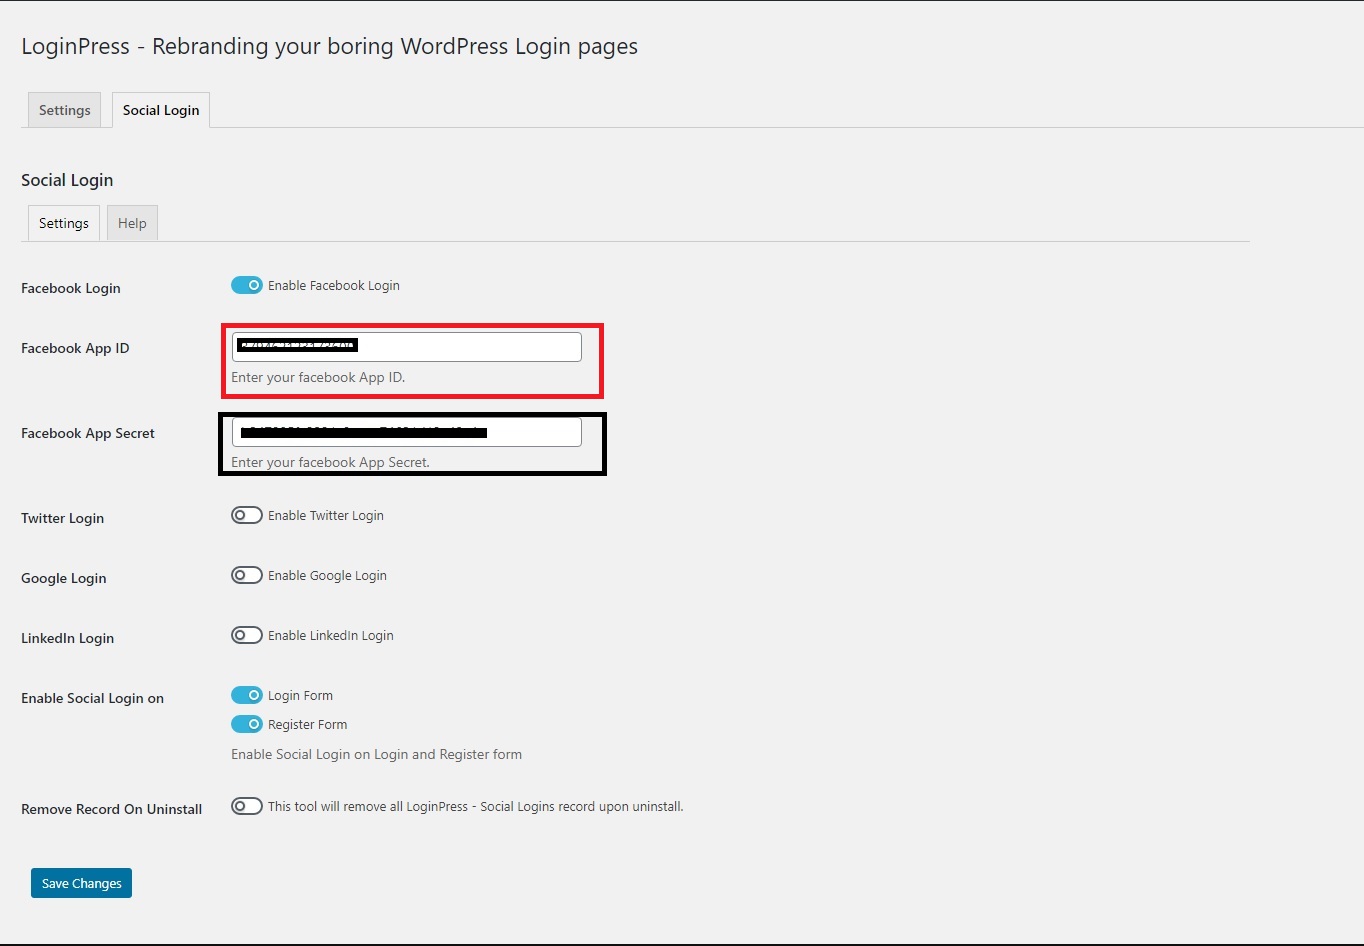
Task: Enable the Google Login toggle
Action: coord(247,575)
